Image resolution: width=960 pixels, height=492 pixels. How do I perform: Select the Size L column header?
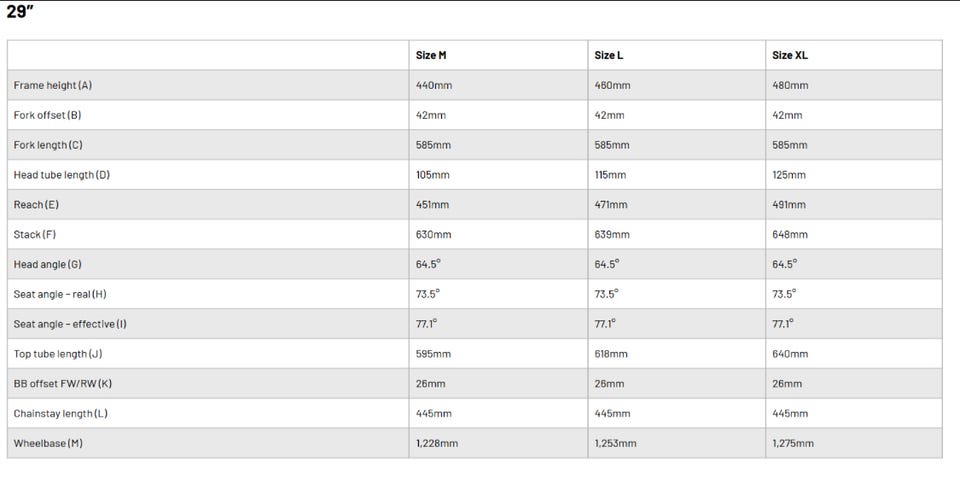pyautogui.click(x=608, y=55)
